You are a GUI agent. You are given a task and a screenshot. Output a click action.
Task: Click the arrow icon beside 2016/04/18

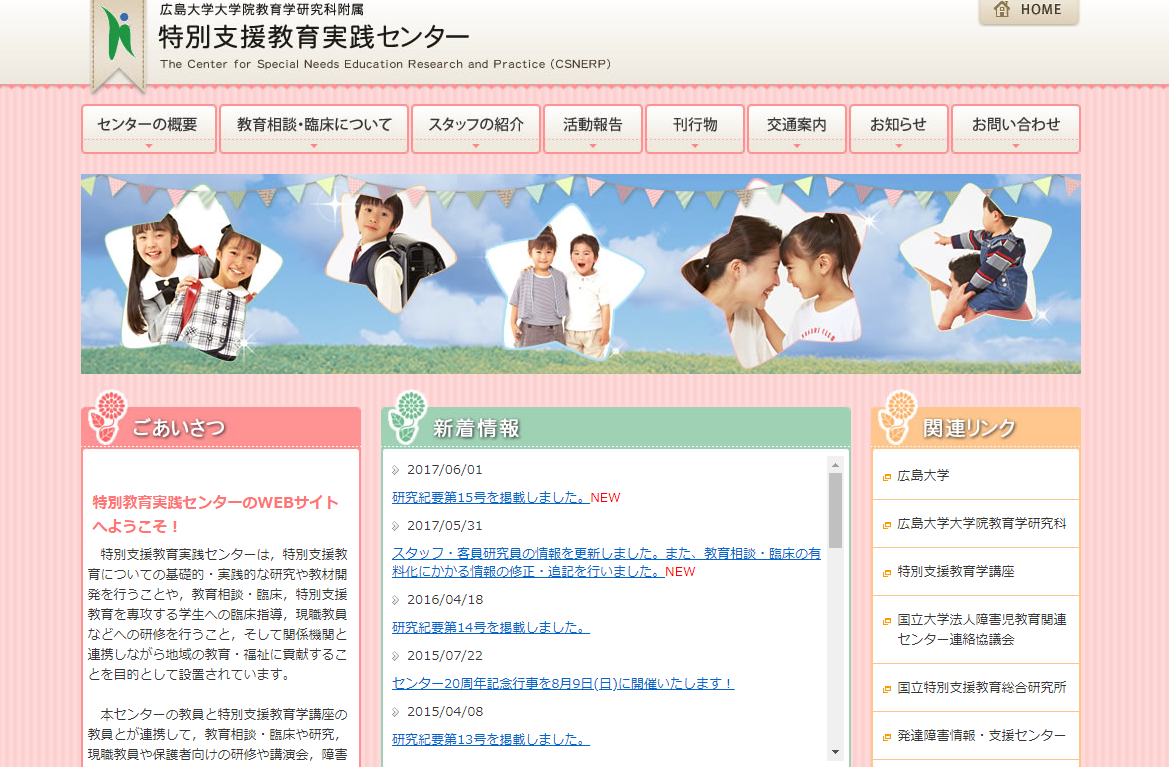(x=396, y=600)
